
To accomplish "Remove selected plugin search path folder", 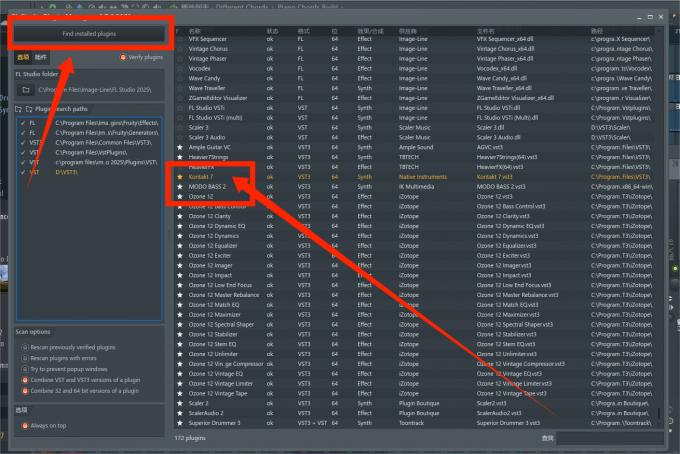I will pos(29,109).
